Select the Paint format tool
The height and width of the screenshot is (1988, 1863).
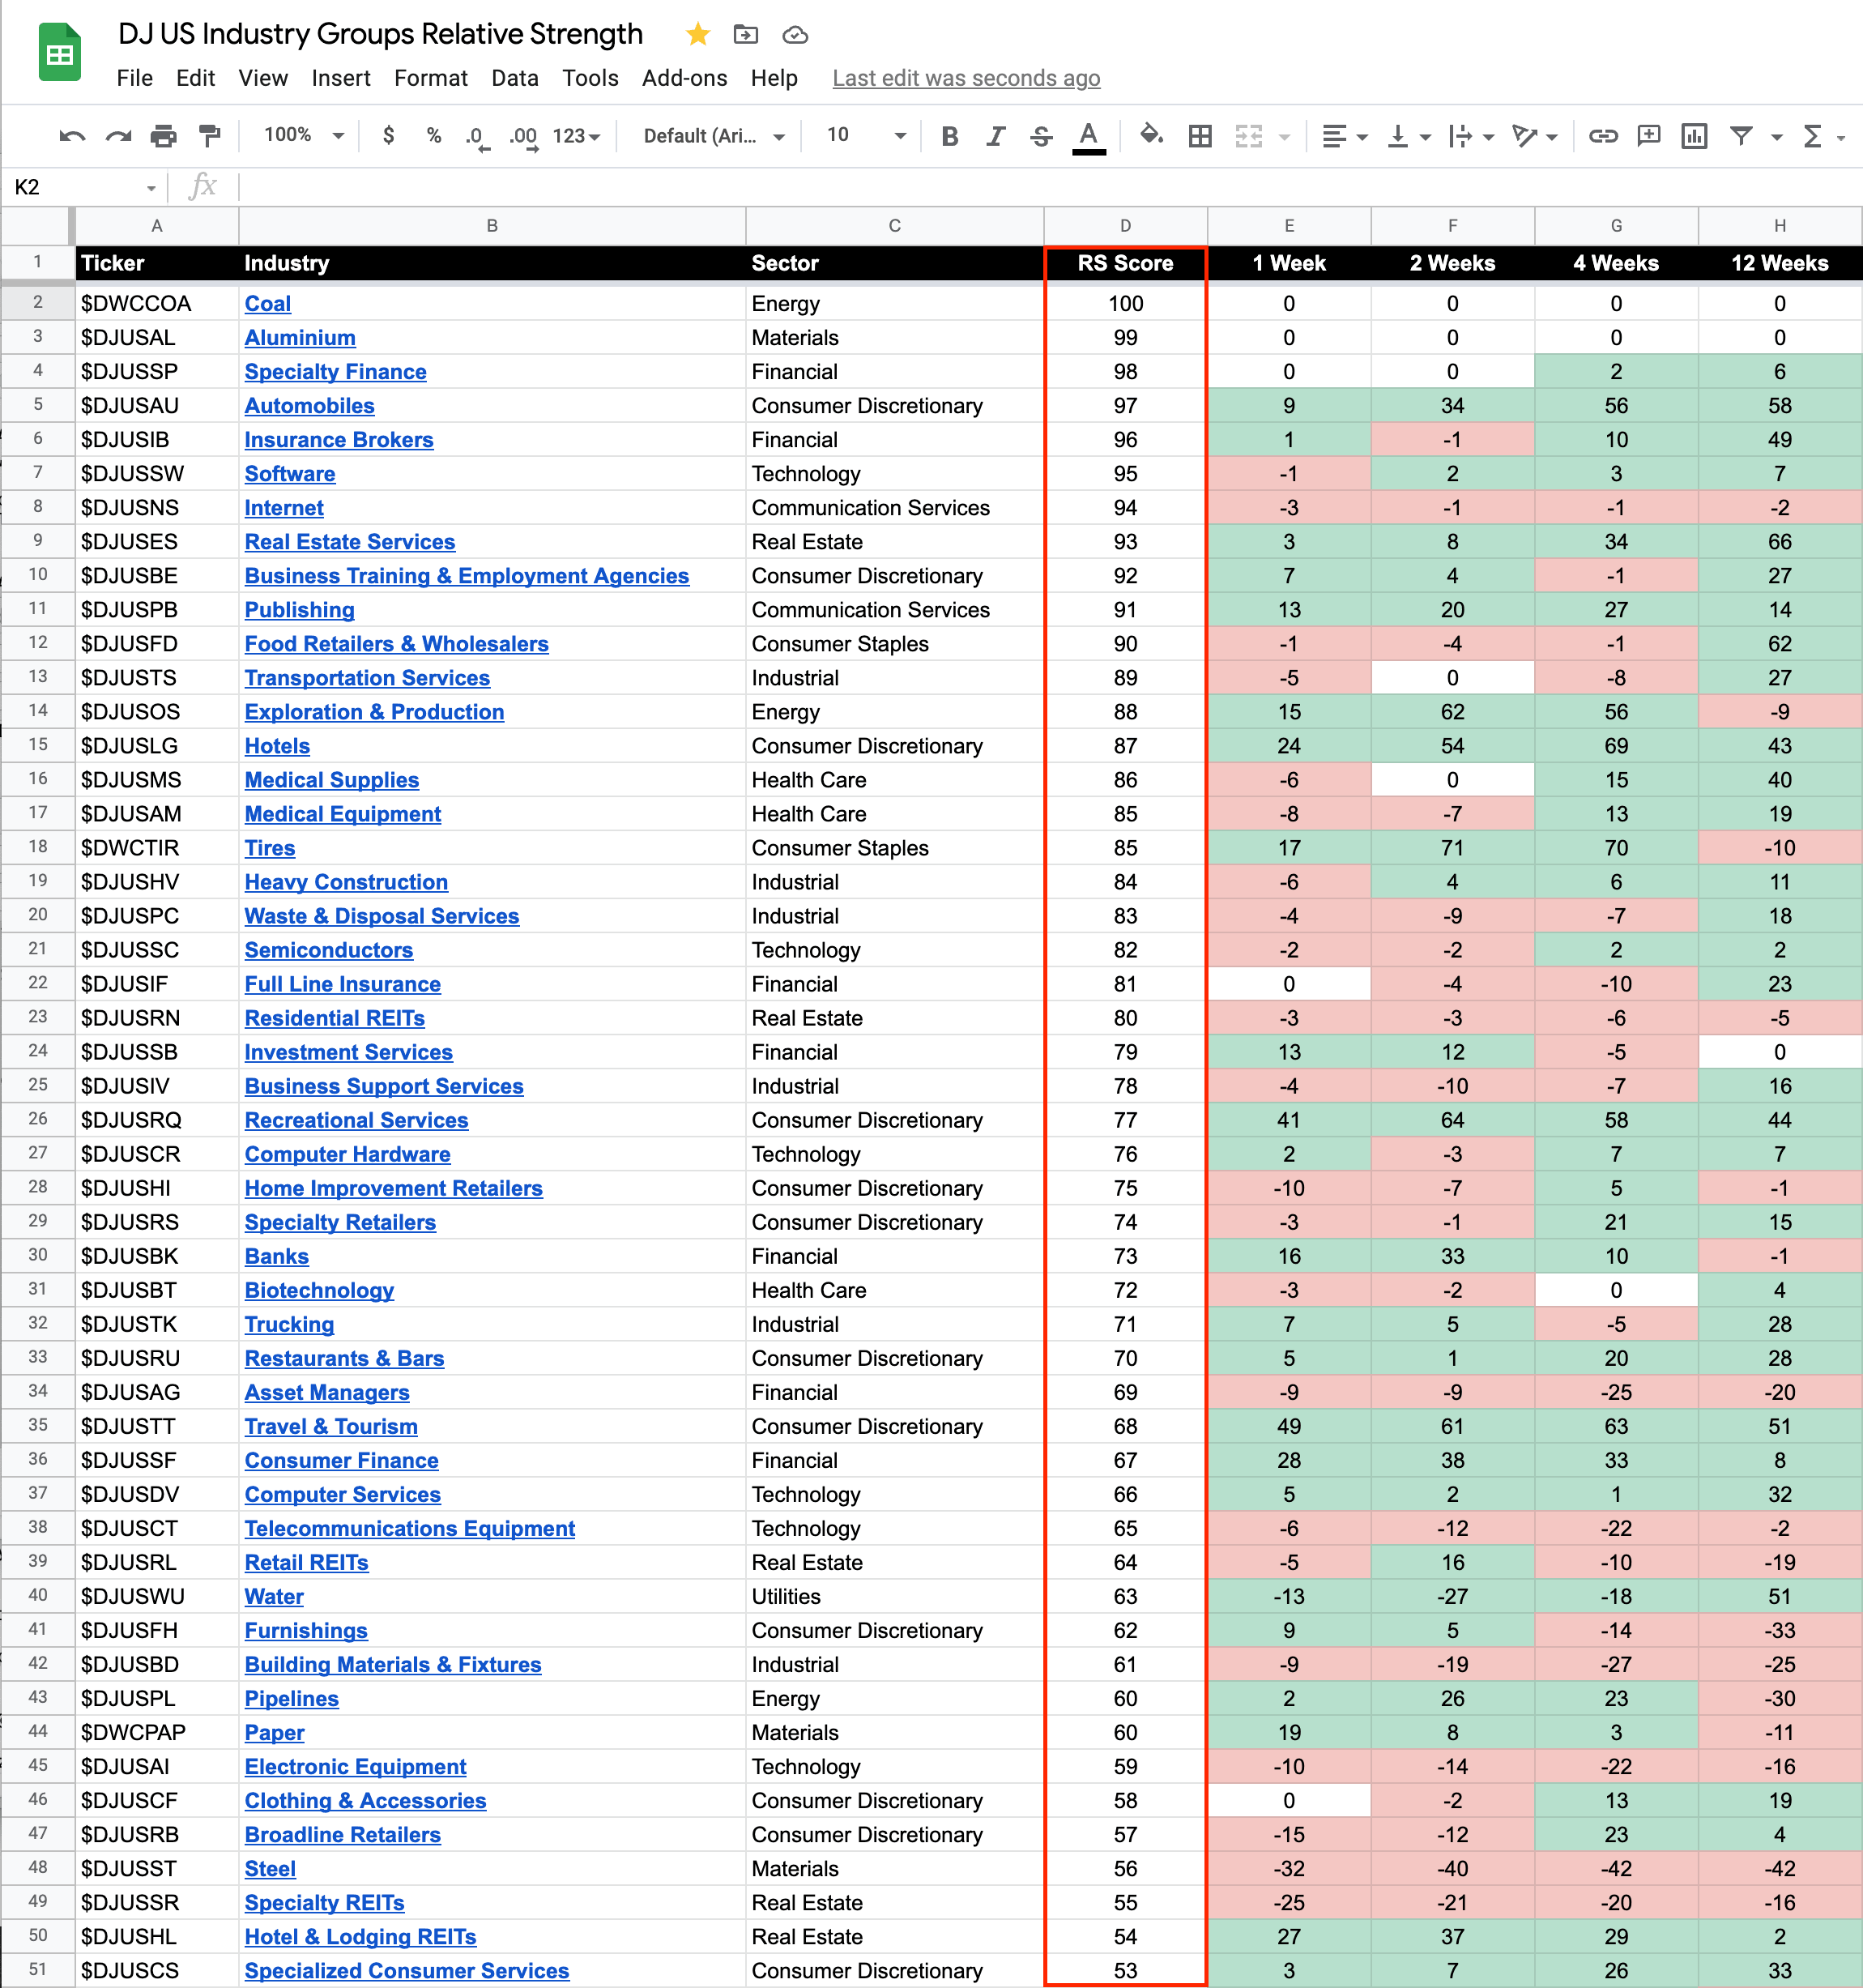[x=209, y=136]
